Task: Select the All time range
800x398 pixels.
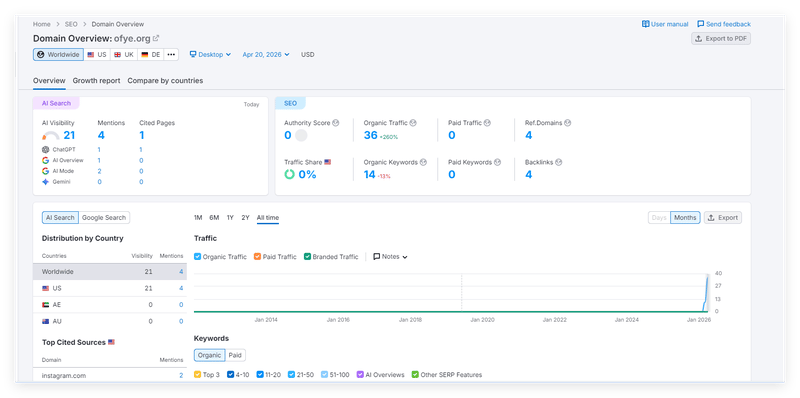Action: pos(268,218)
